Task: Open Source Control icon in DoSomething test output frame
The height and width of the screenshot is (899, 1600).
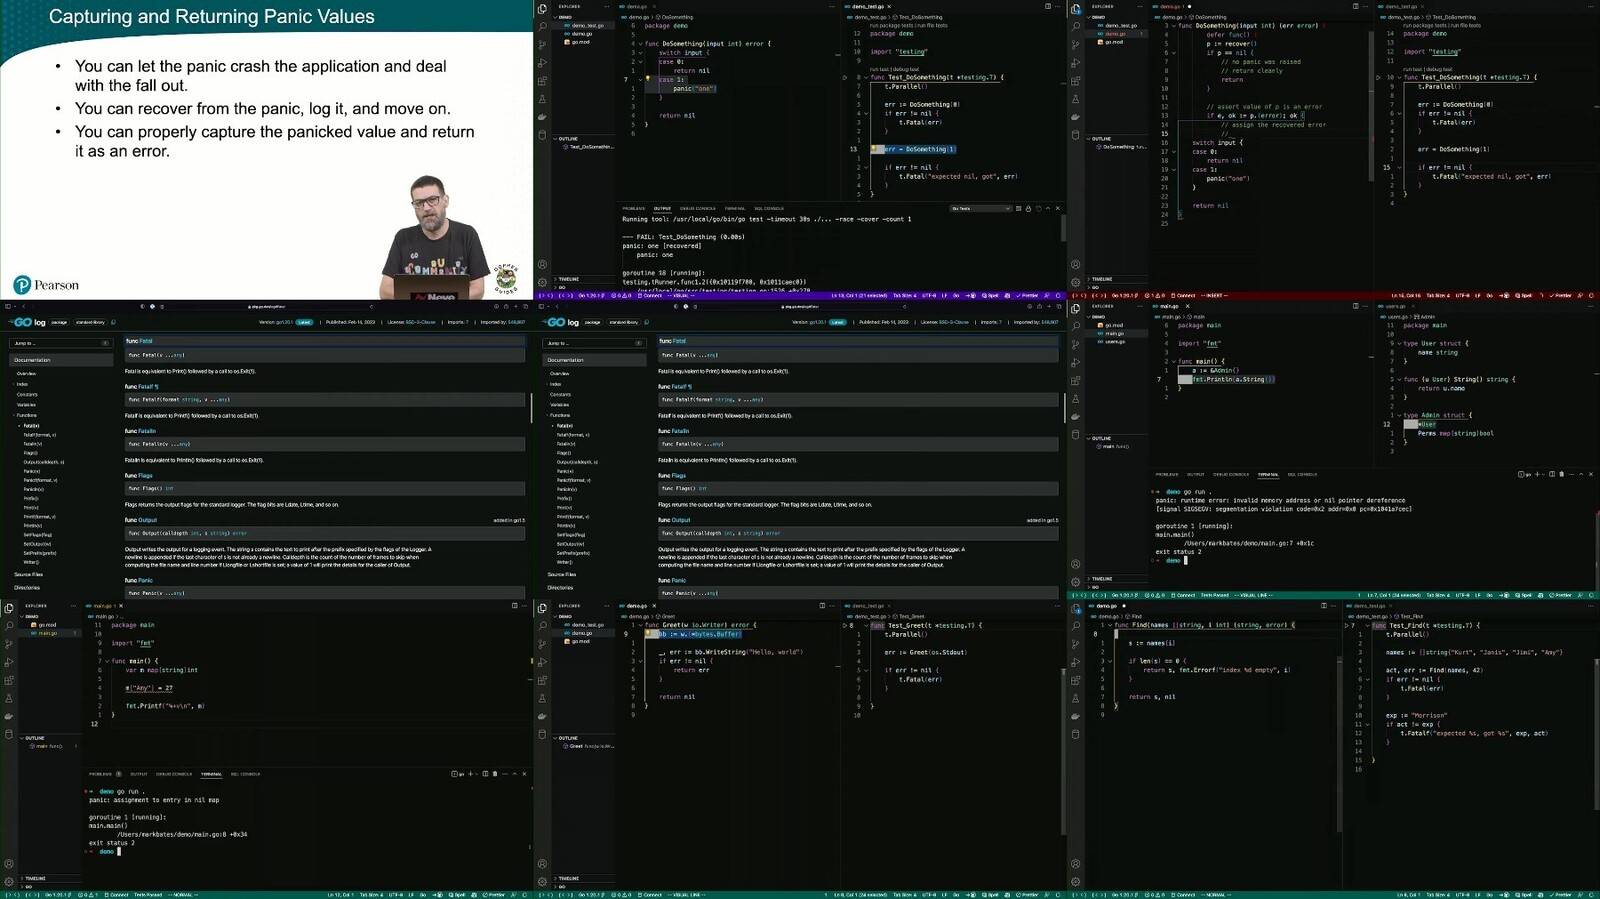Action: 542,45
